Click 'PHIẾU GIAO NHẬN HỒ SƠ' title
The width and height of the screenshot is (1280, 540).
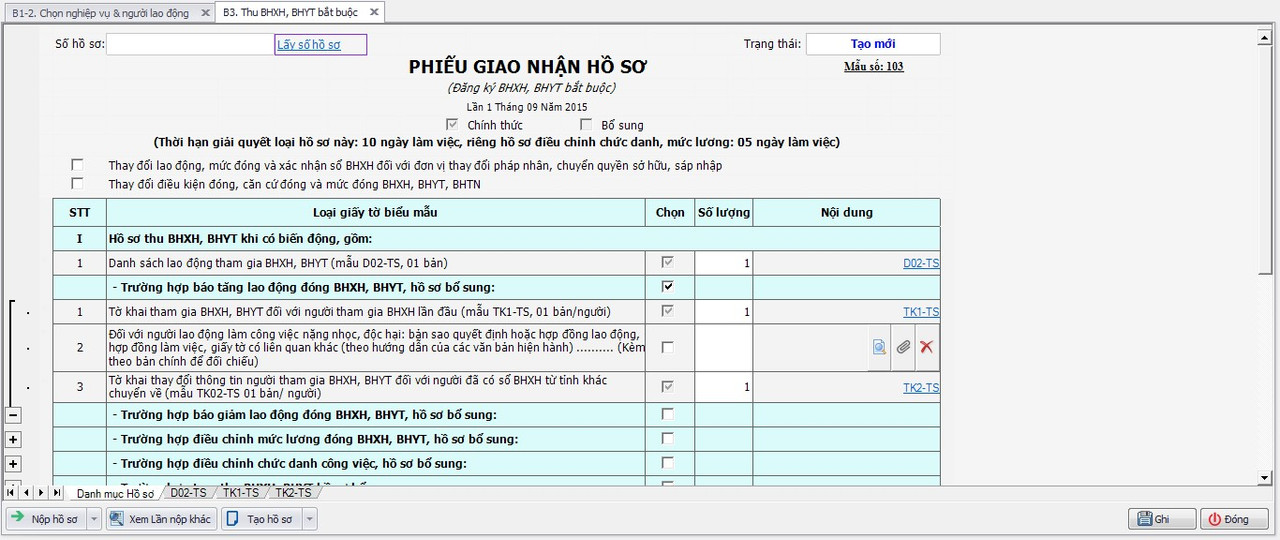528,67
